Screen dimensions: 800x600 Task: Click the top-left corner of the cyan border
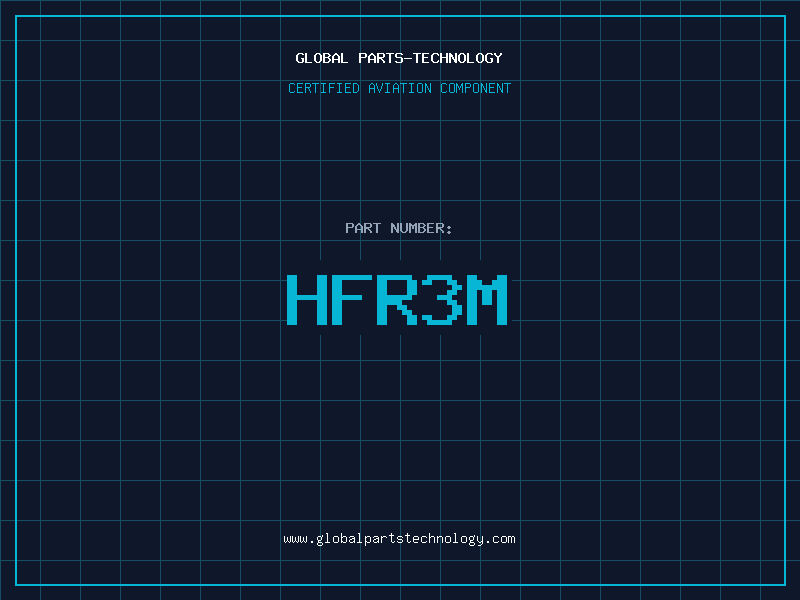coord(15,16)
